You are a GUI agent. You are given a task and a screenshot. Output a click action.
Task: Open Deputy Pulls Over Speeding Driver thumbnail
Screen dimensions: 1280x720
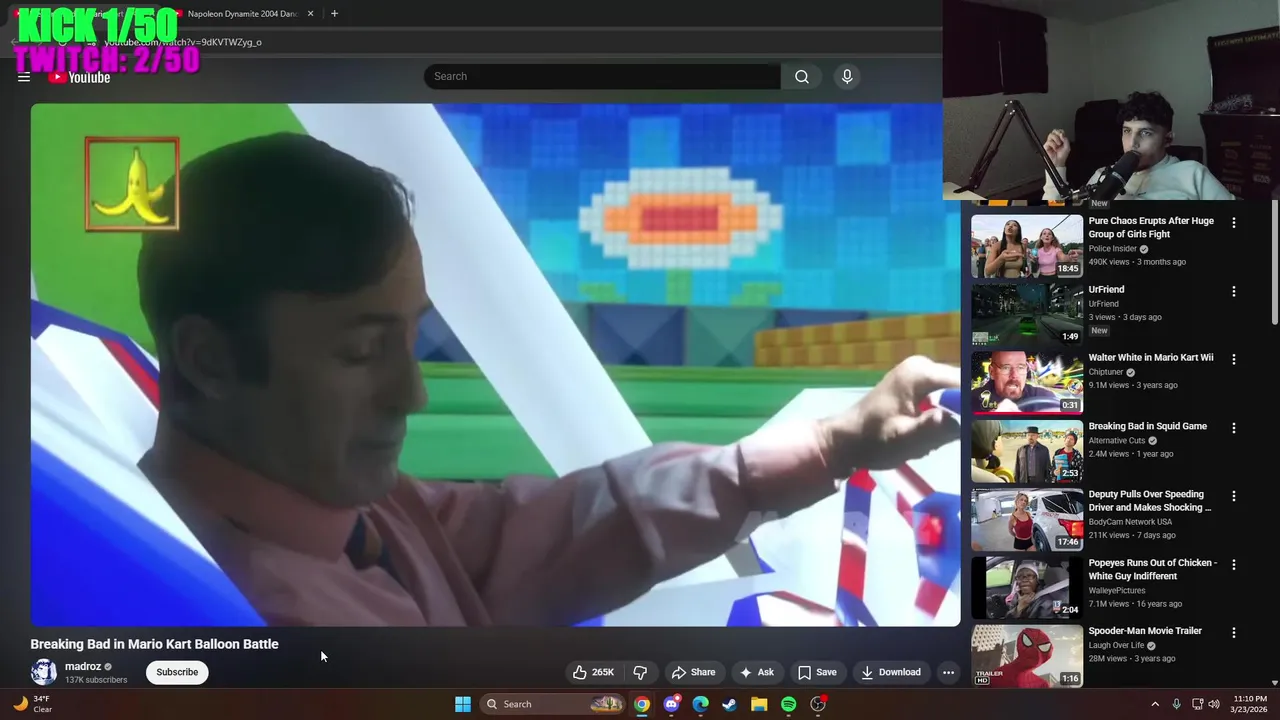1027,519
